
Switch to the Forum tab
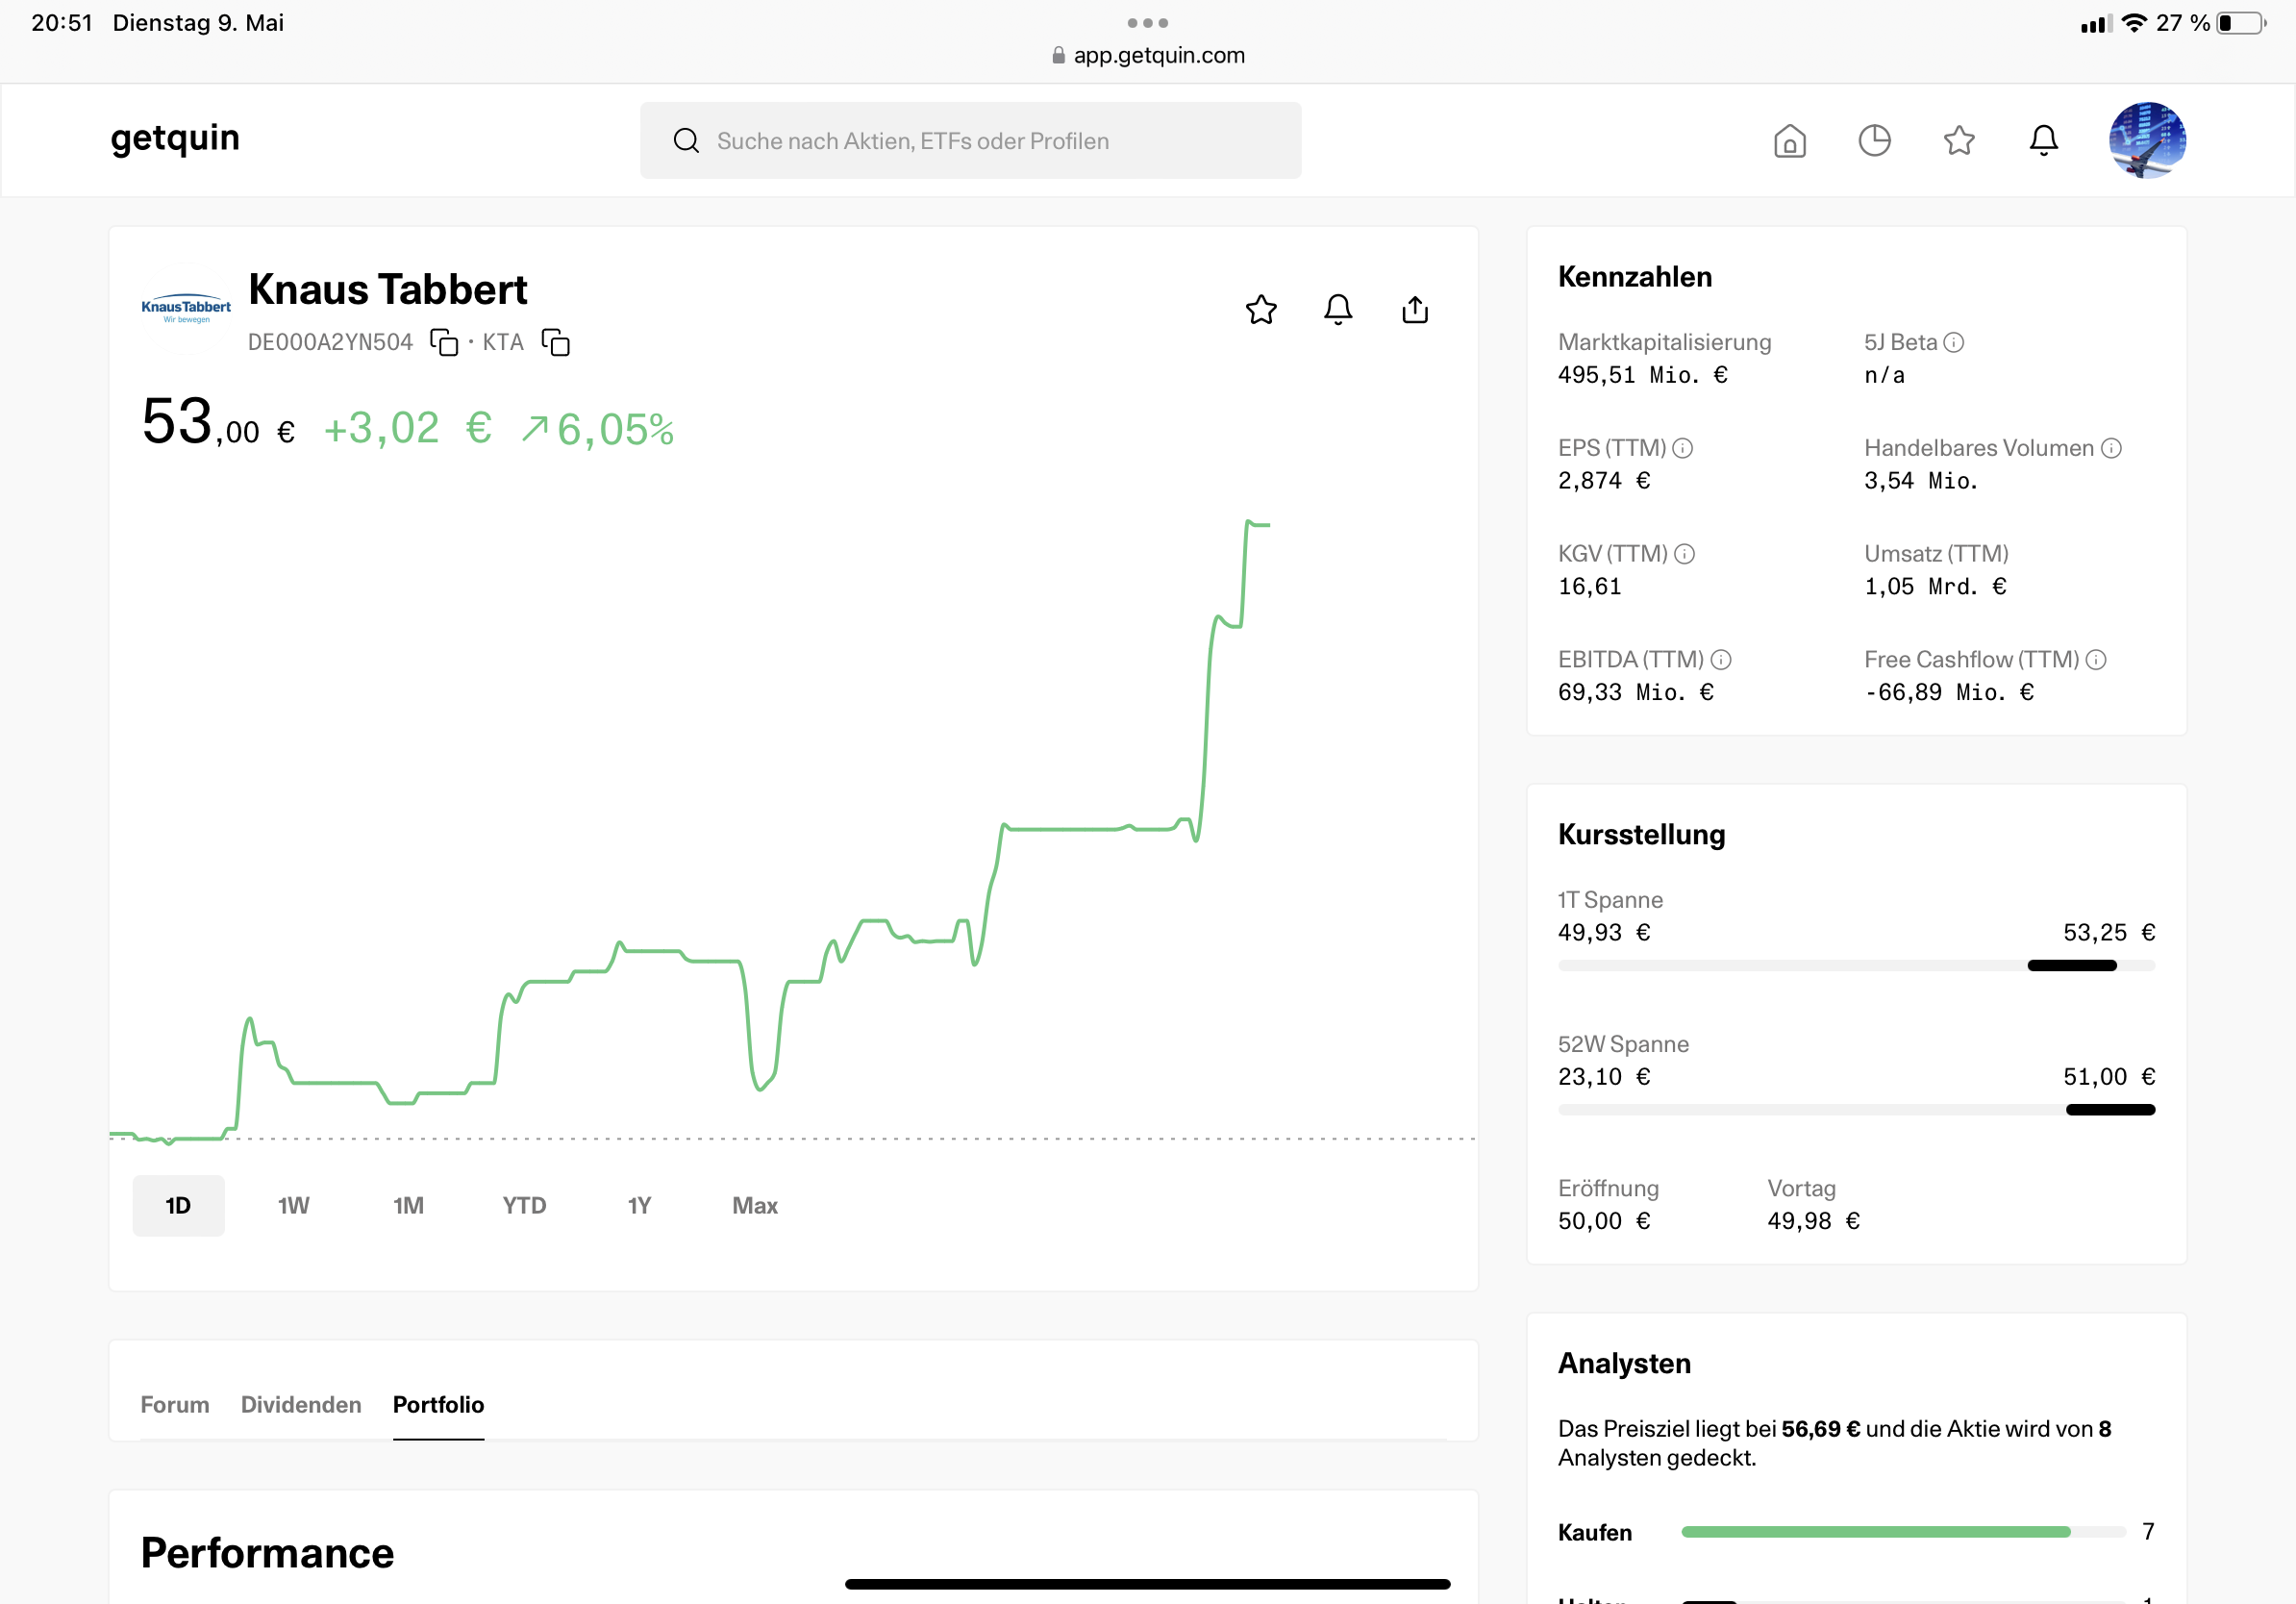click(175, 1405)
